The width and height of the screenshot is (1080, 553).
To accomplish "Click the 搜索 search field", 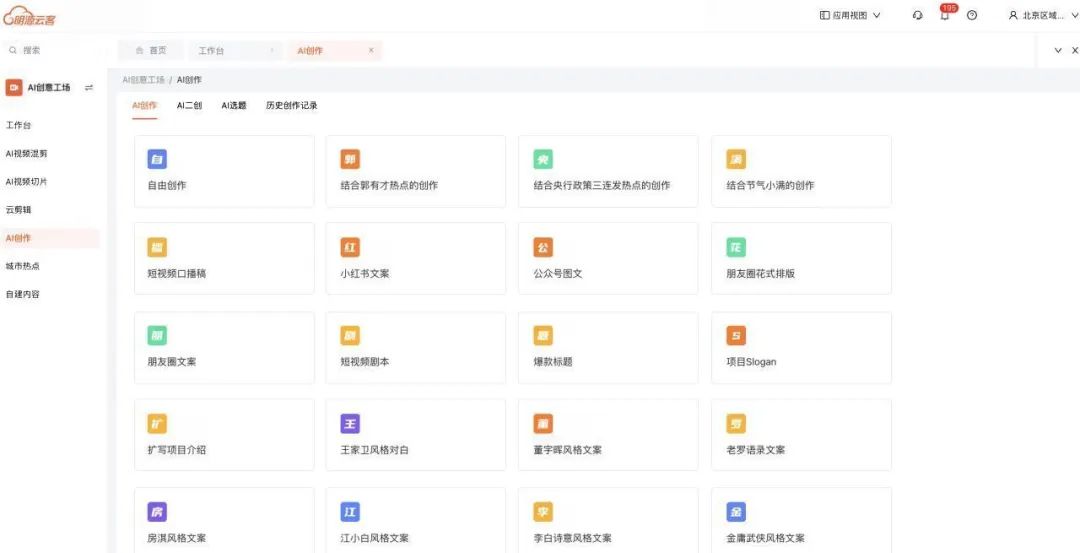I will tap(50, 50).
